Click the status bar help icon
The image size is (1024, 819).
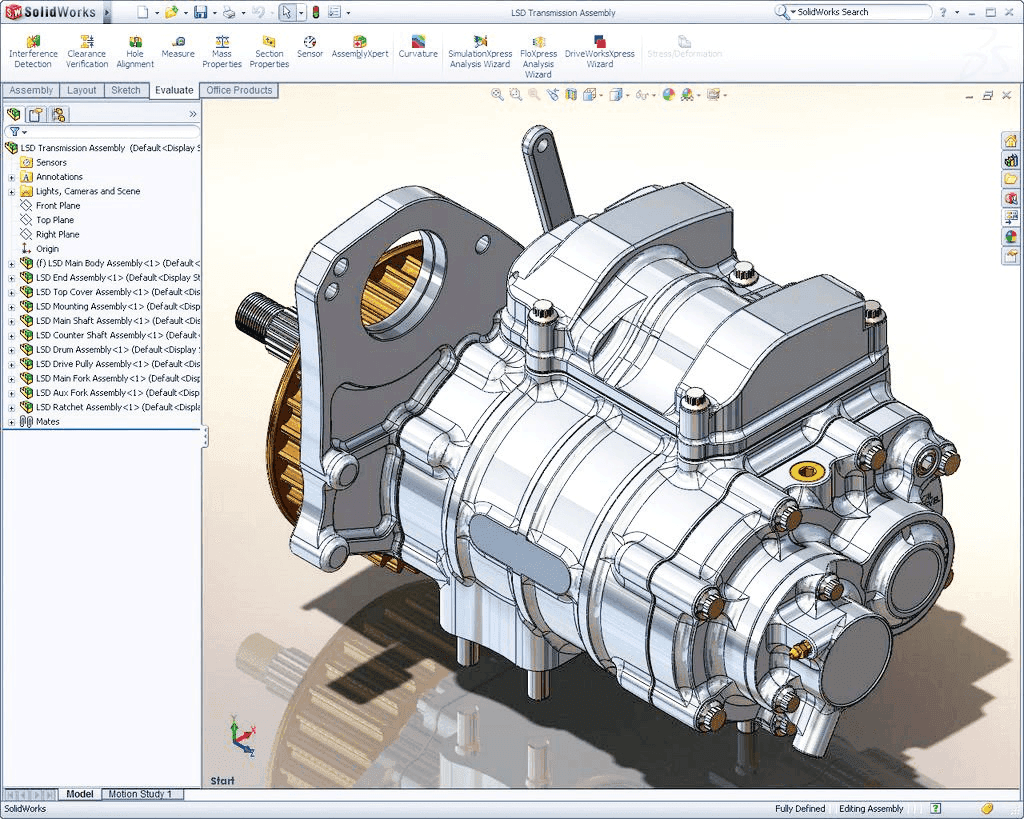(x=935, y=809)
